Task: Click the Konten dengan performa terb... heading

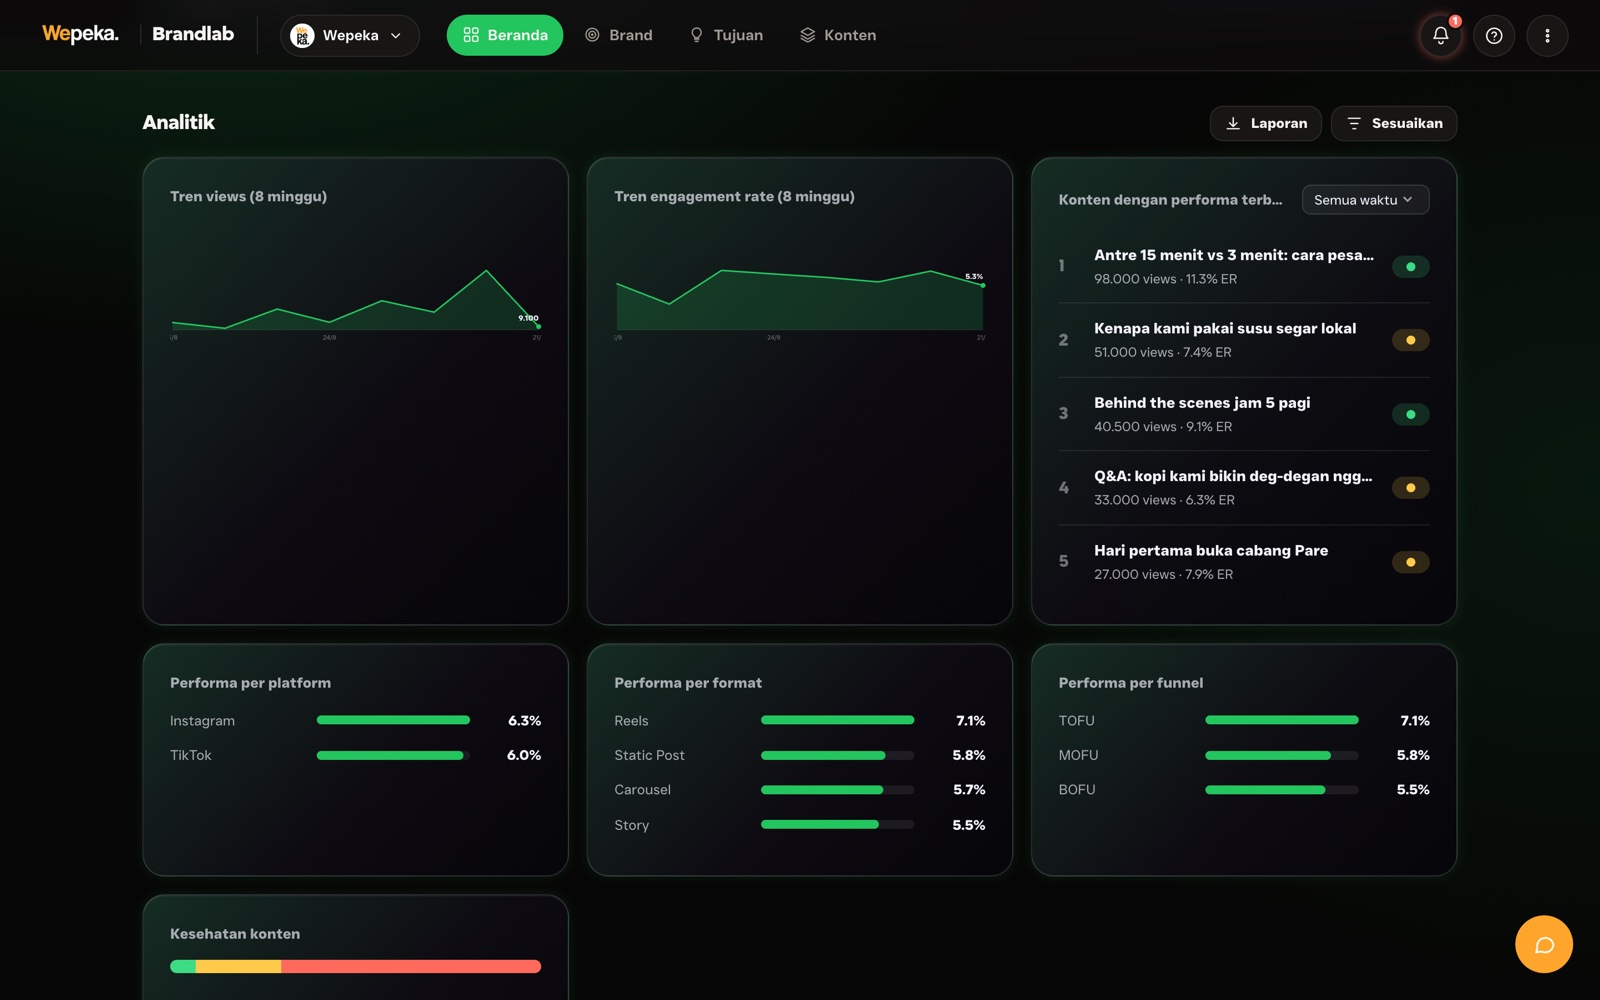Action: click(x=1170, y=200)
